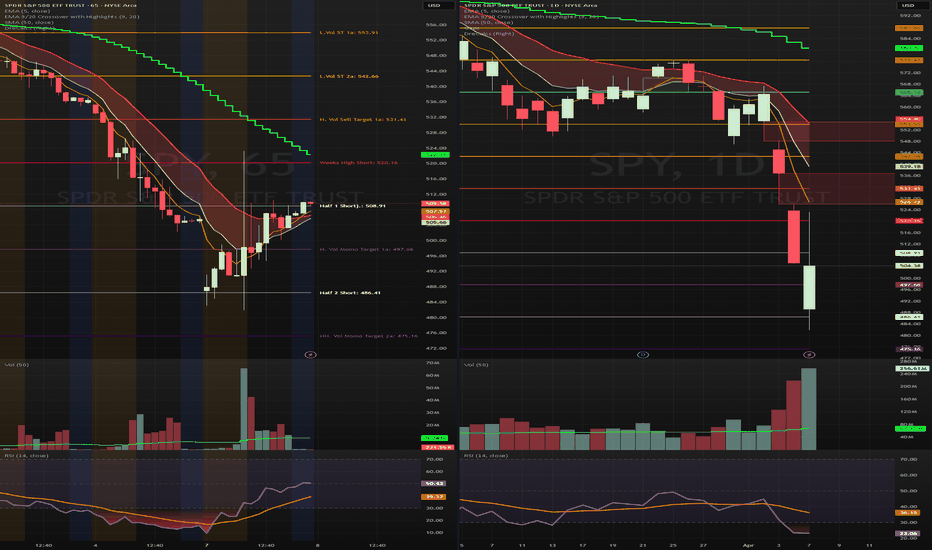The width and height of the screenshot is (932, 550).
Task: Click the event marker icon below the 65-minute chart
Action: [310, 354]
